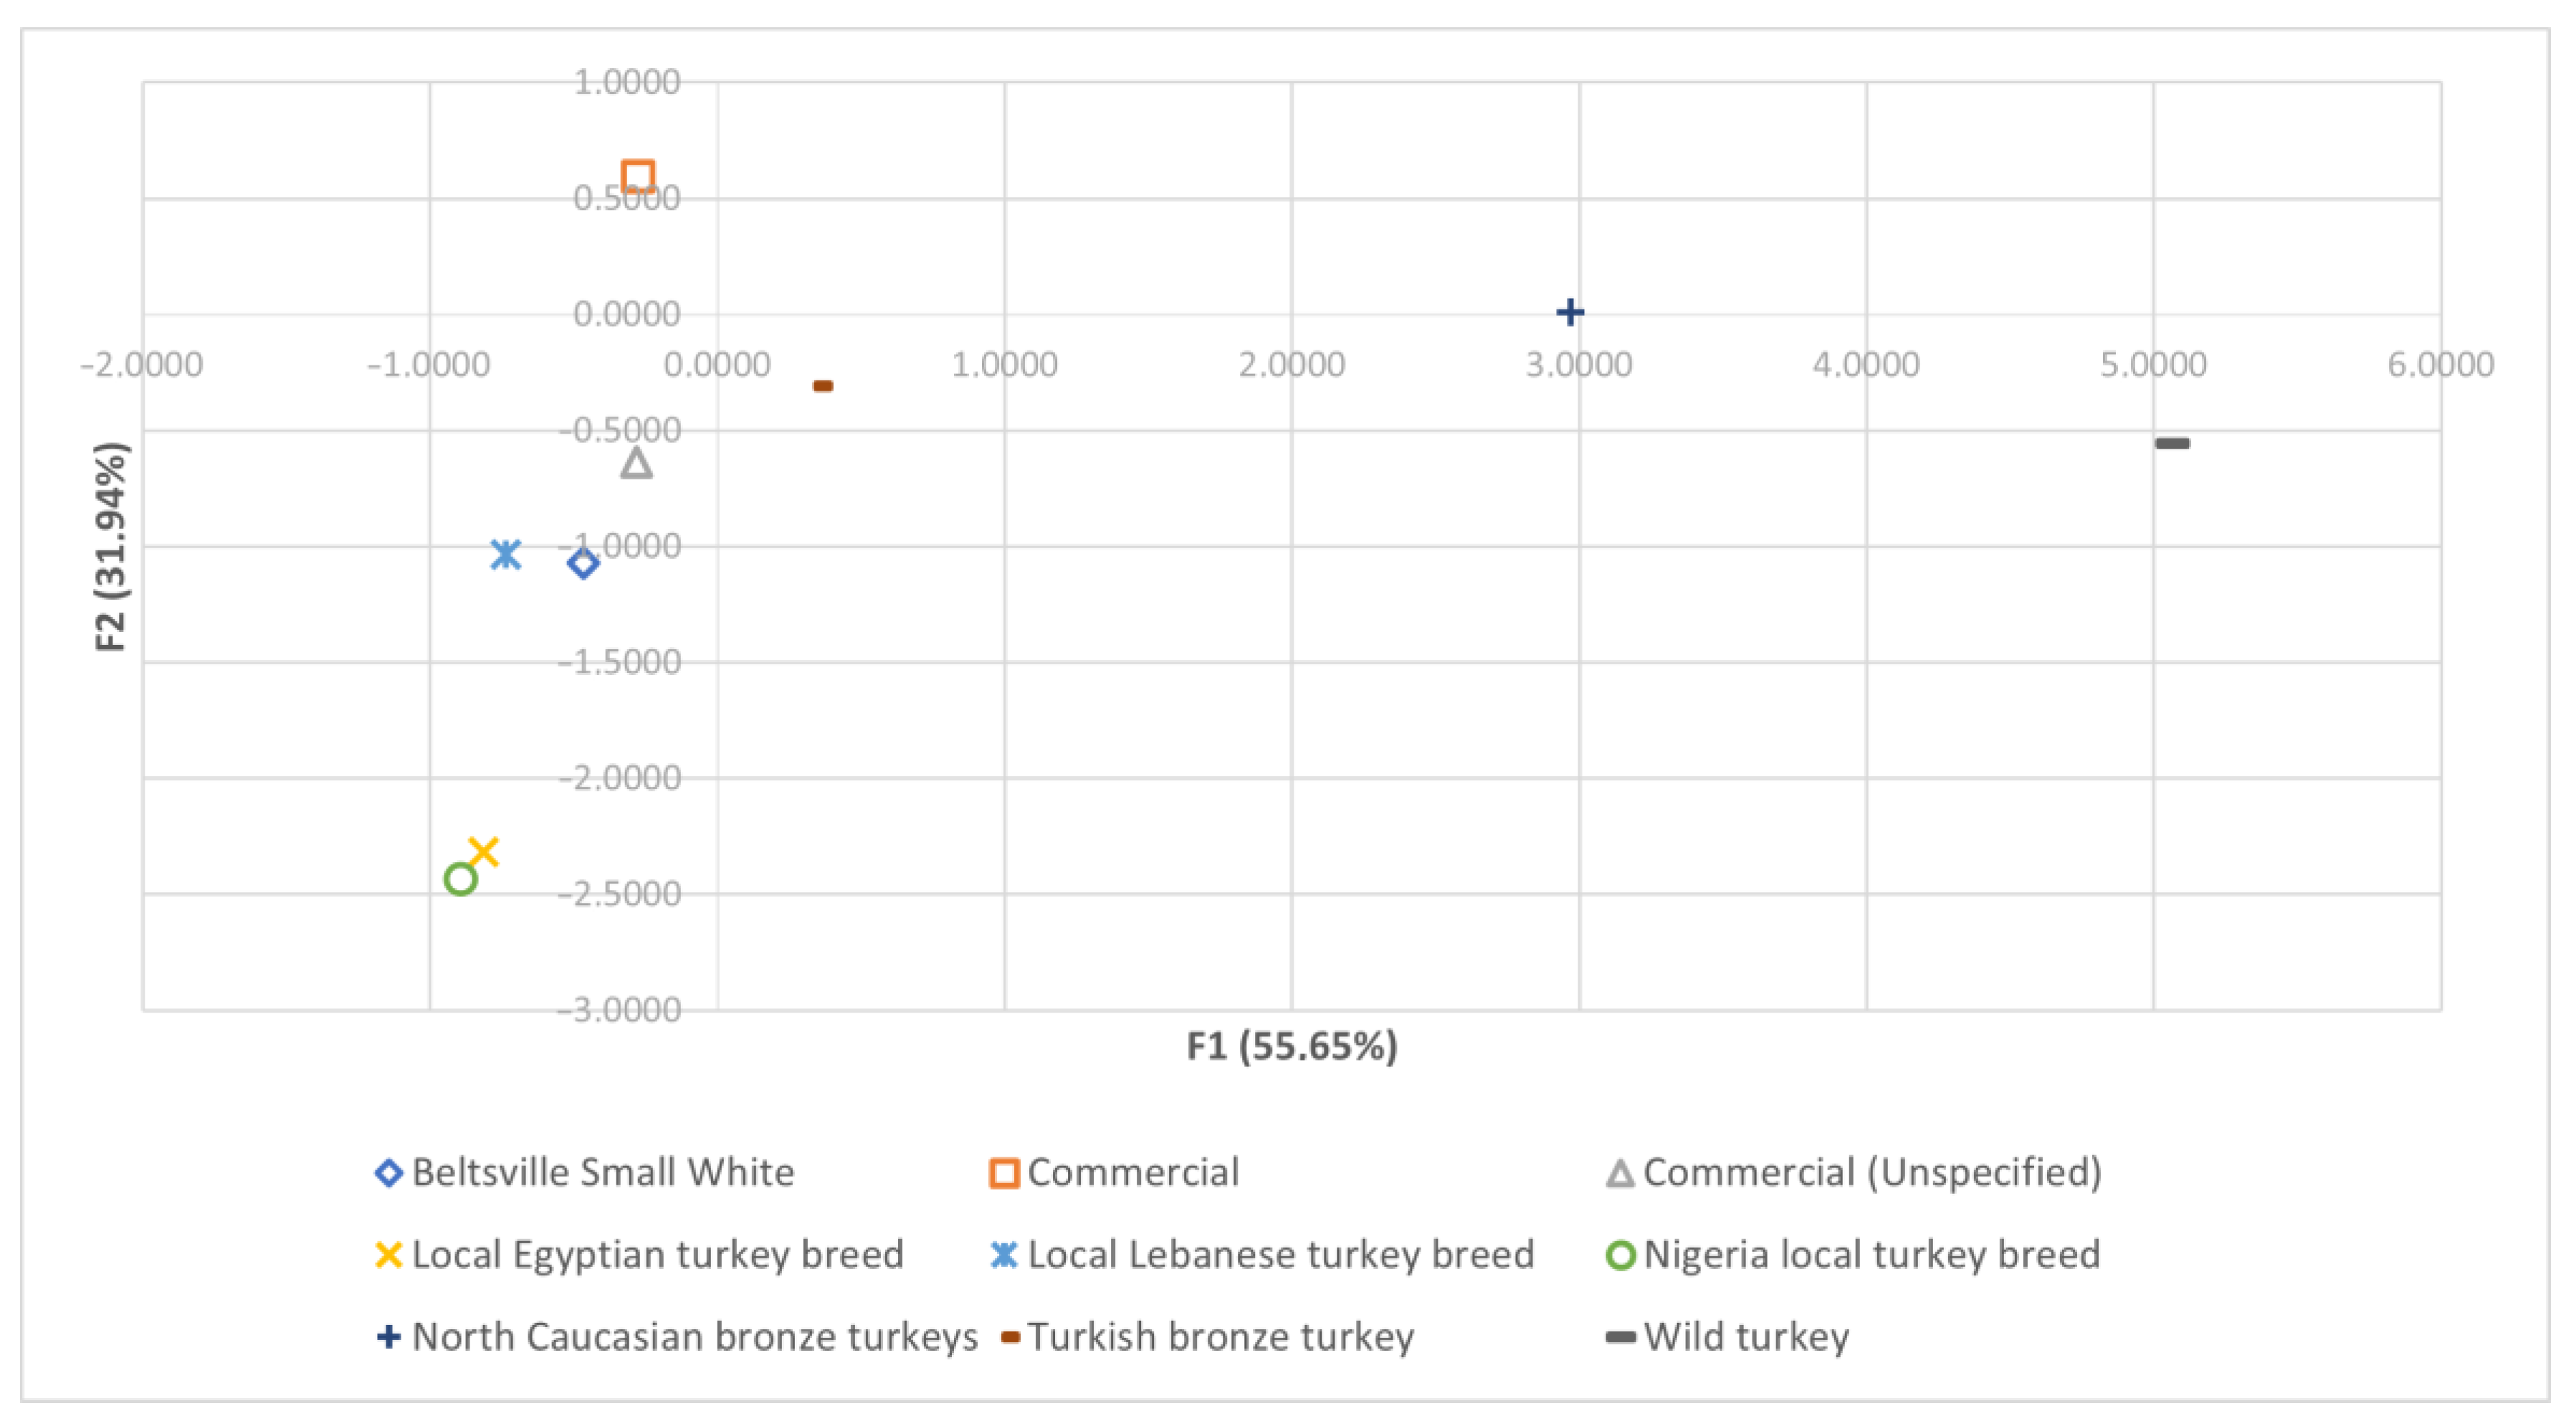Image resolution: width=2576 pixels, height=1421 pixels.
Task: Click Beltsville Small White legend entry
Action: click(602, 1172)
